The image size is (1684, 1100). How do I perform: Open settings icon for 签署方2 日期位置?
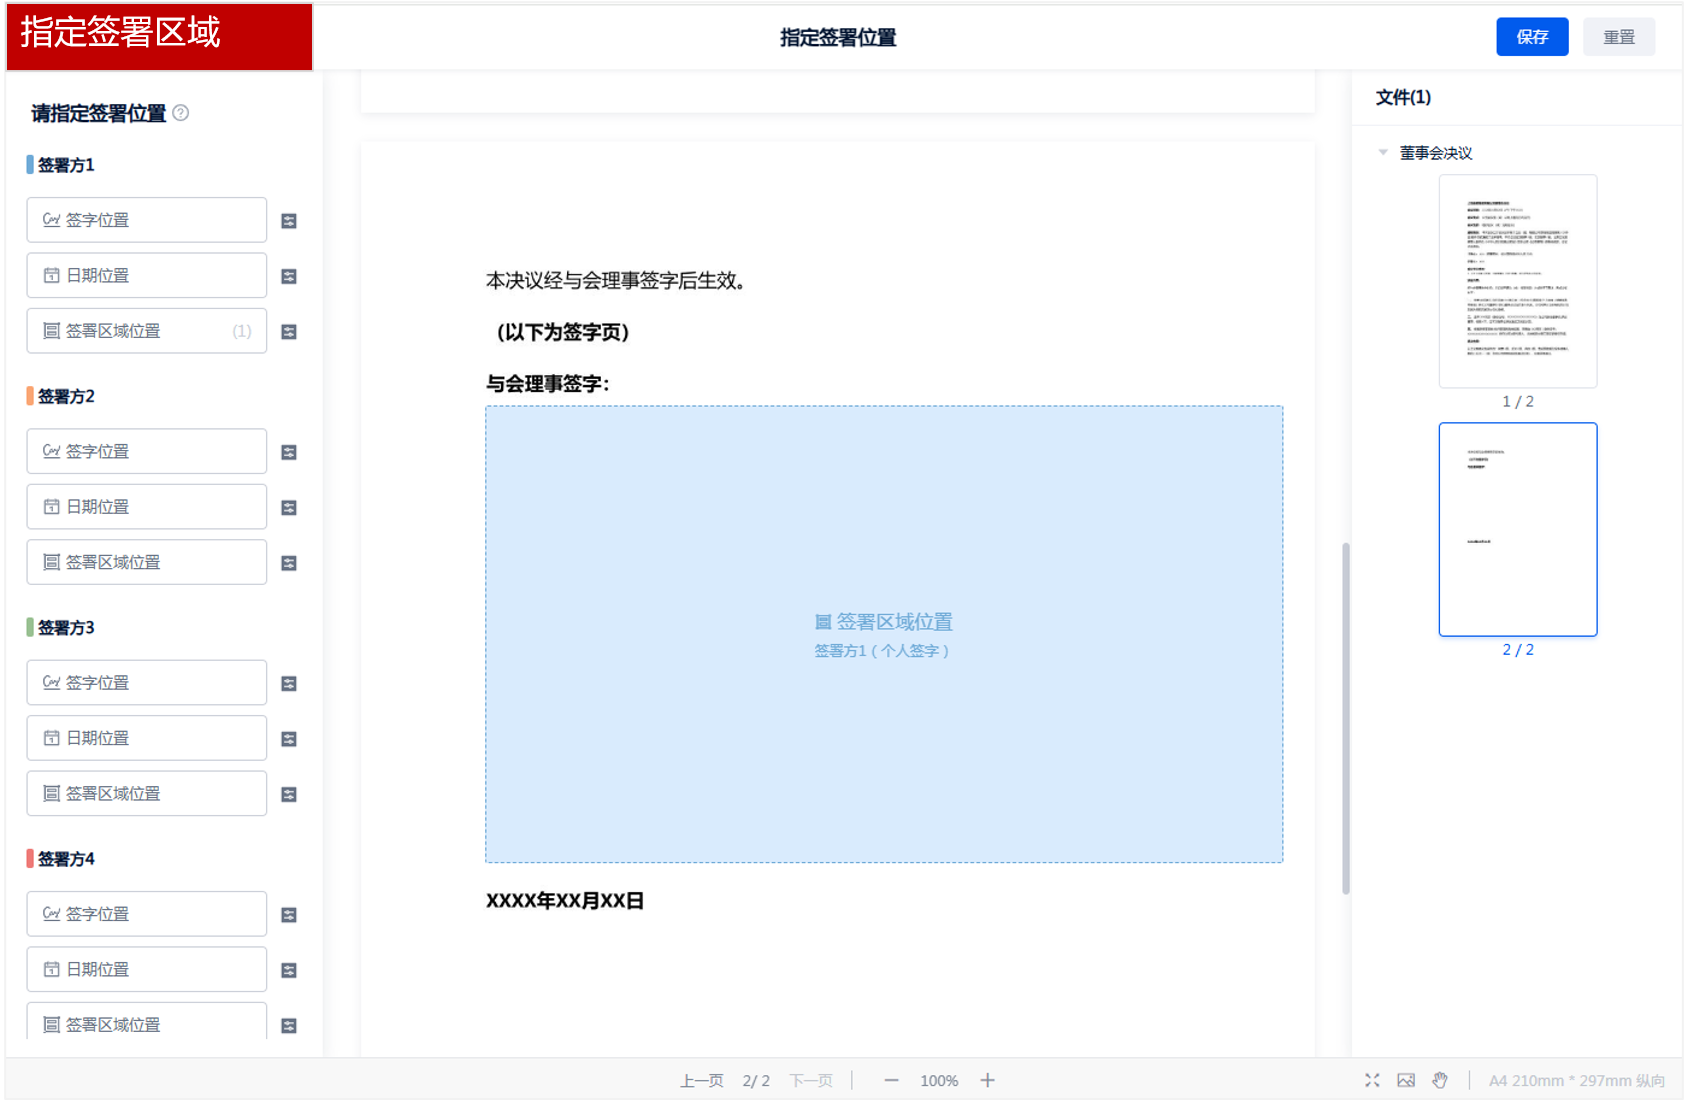point(289,508)
